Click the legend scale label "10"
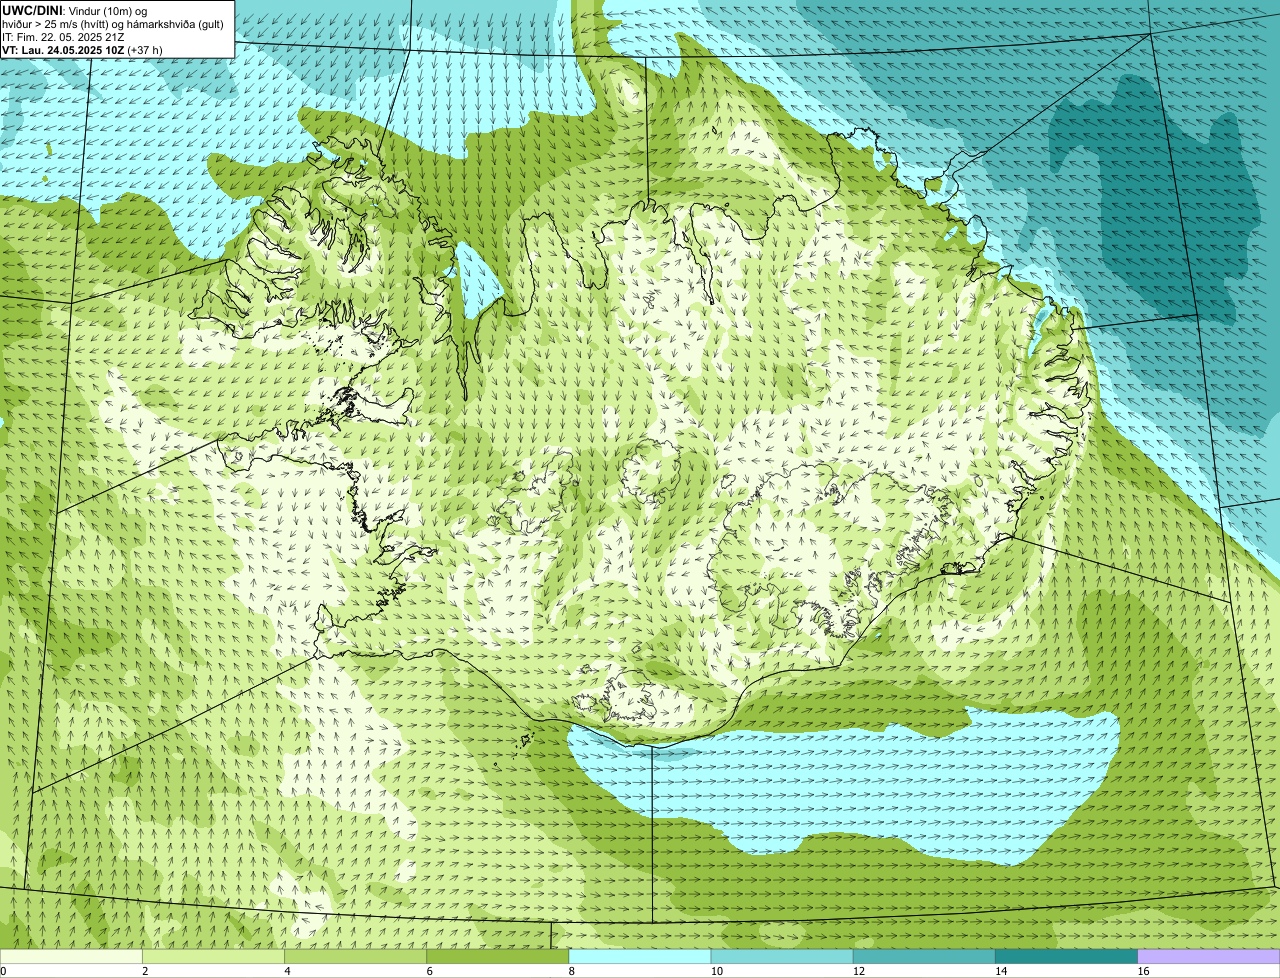This screenshot has height=978, width=1280. coord(716,971)
